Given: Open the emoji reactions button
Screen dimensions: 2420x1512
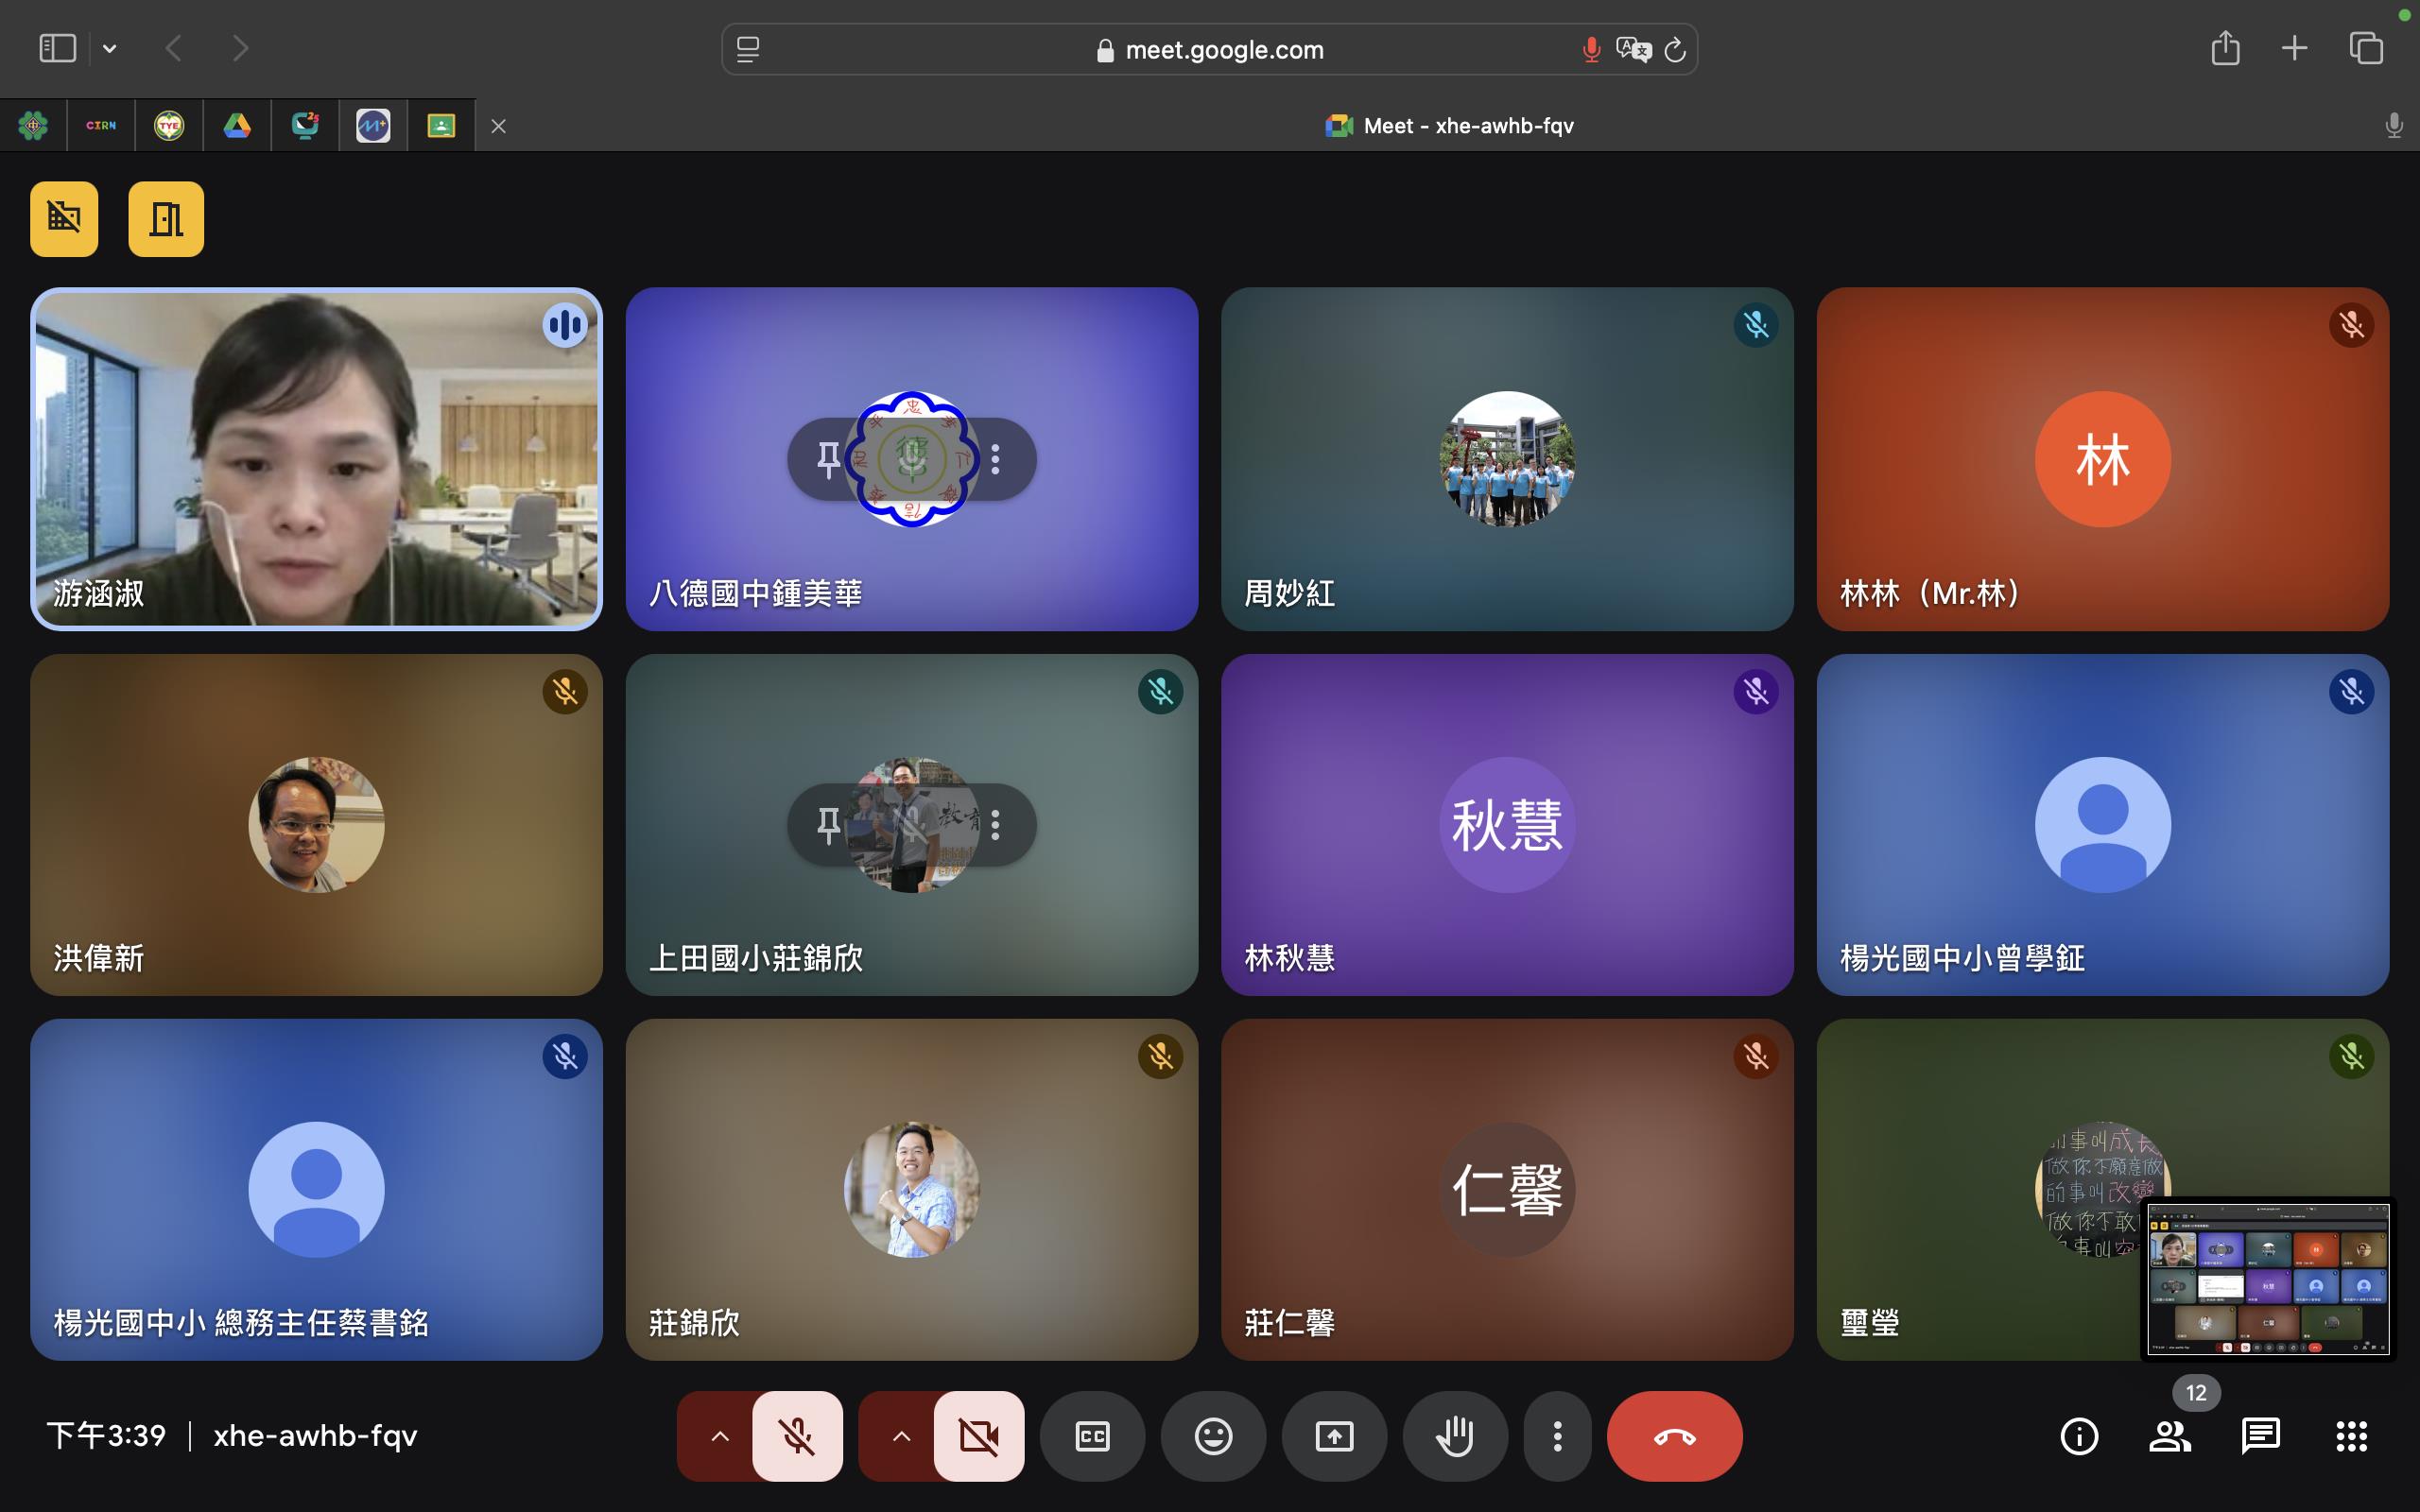Looking at the screenshot, I should click(x=1213, y=1436).
